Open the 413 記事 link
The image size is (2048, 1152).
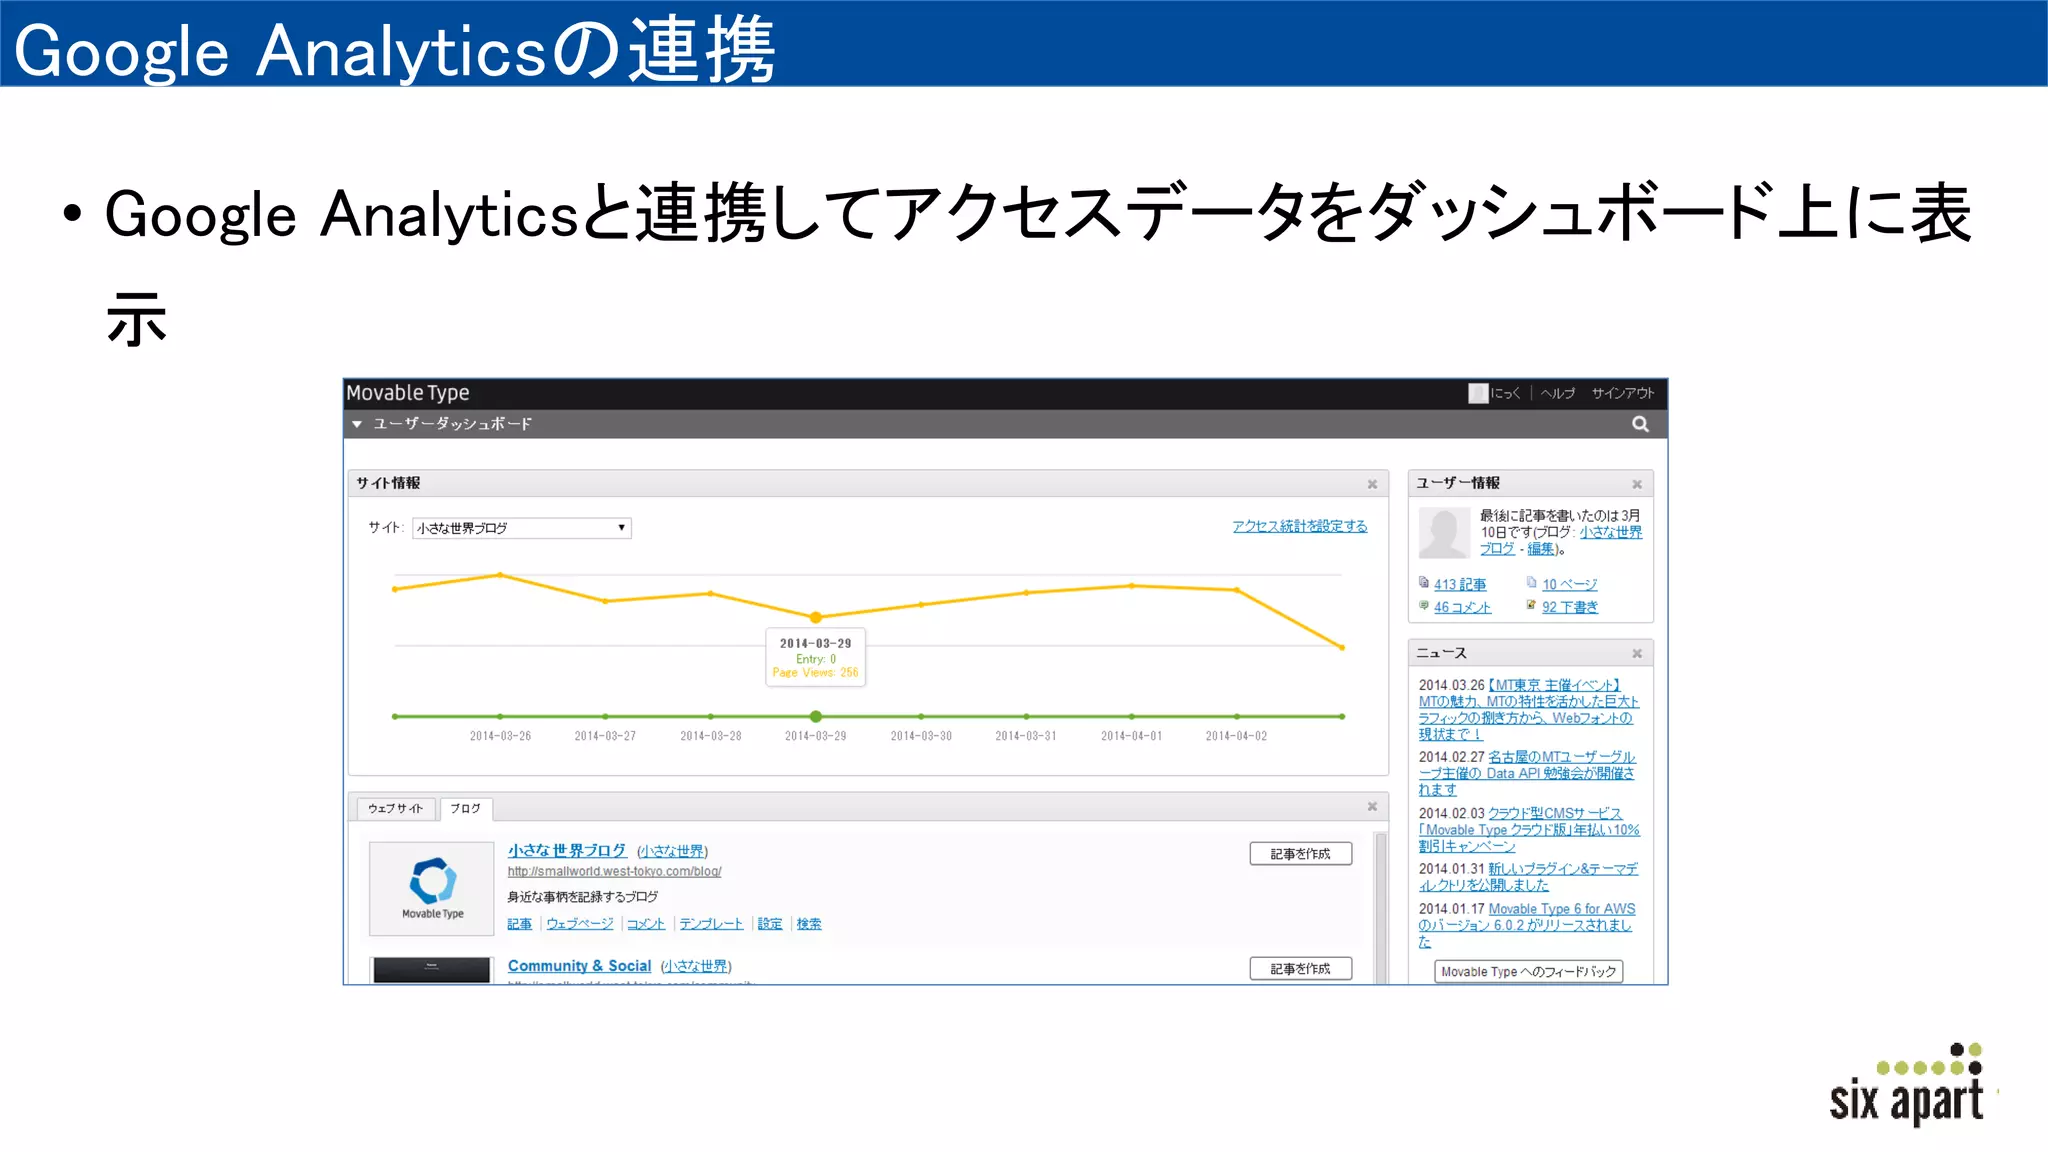tap(1460, 585)
